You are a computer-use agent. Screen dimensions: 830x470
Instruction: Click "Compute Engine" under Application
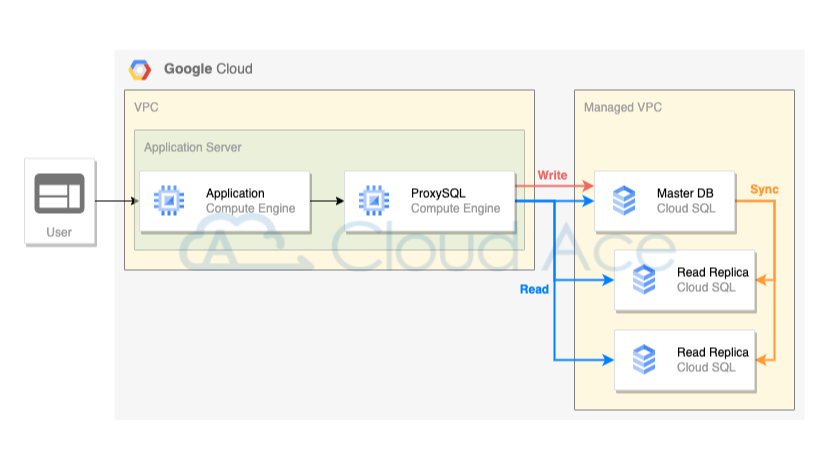[250, 209]
